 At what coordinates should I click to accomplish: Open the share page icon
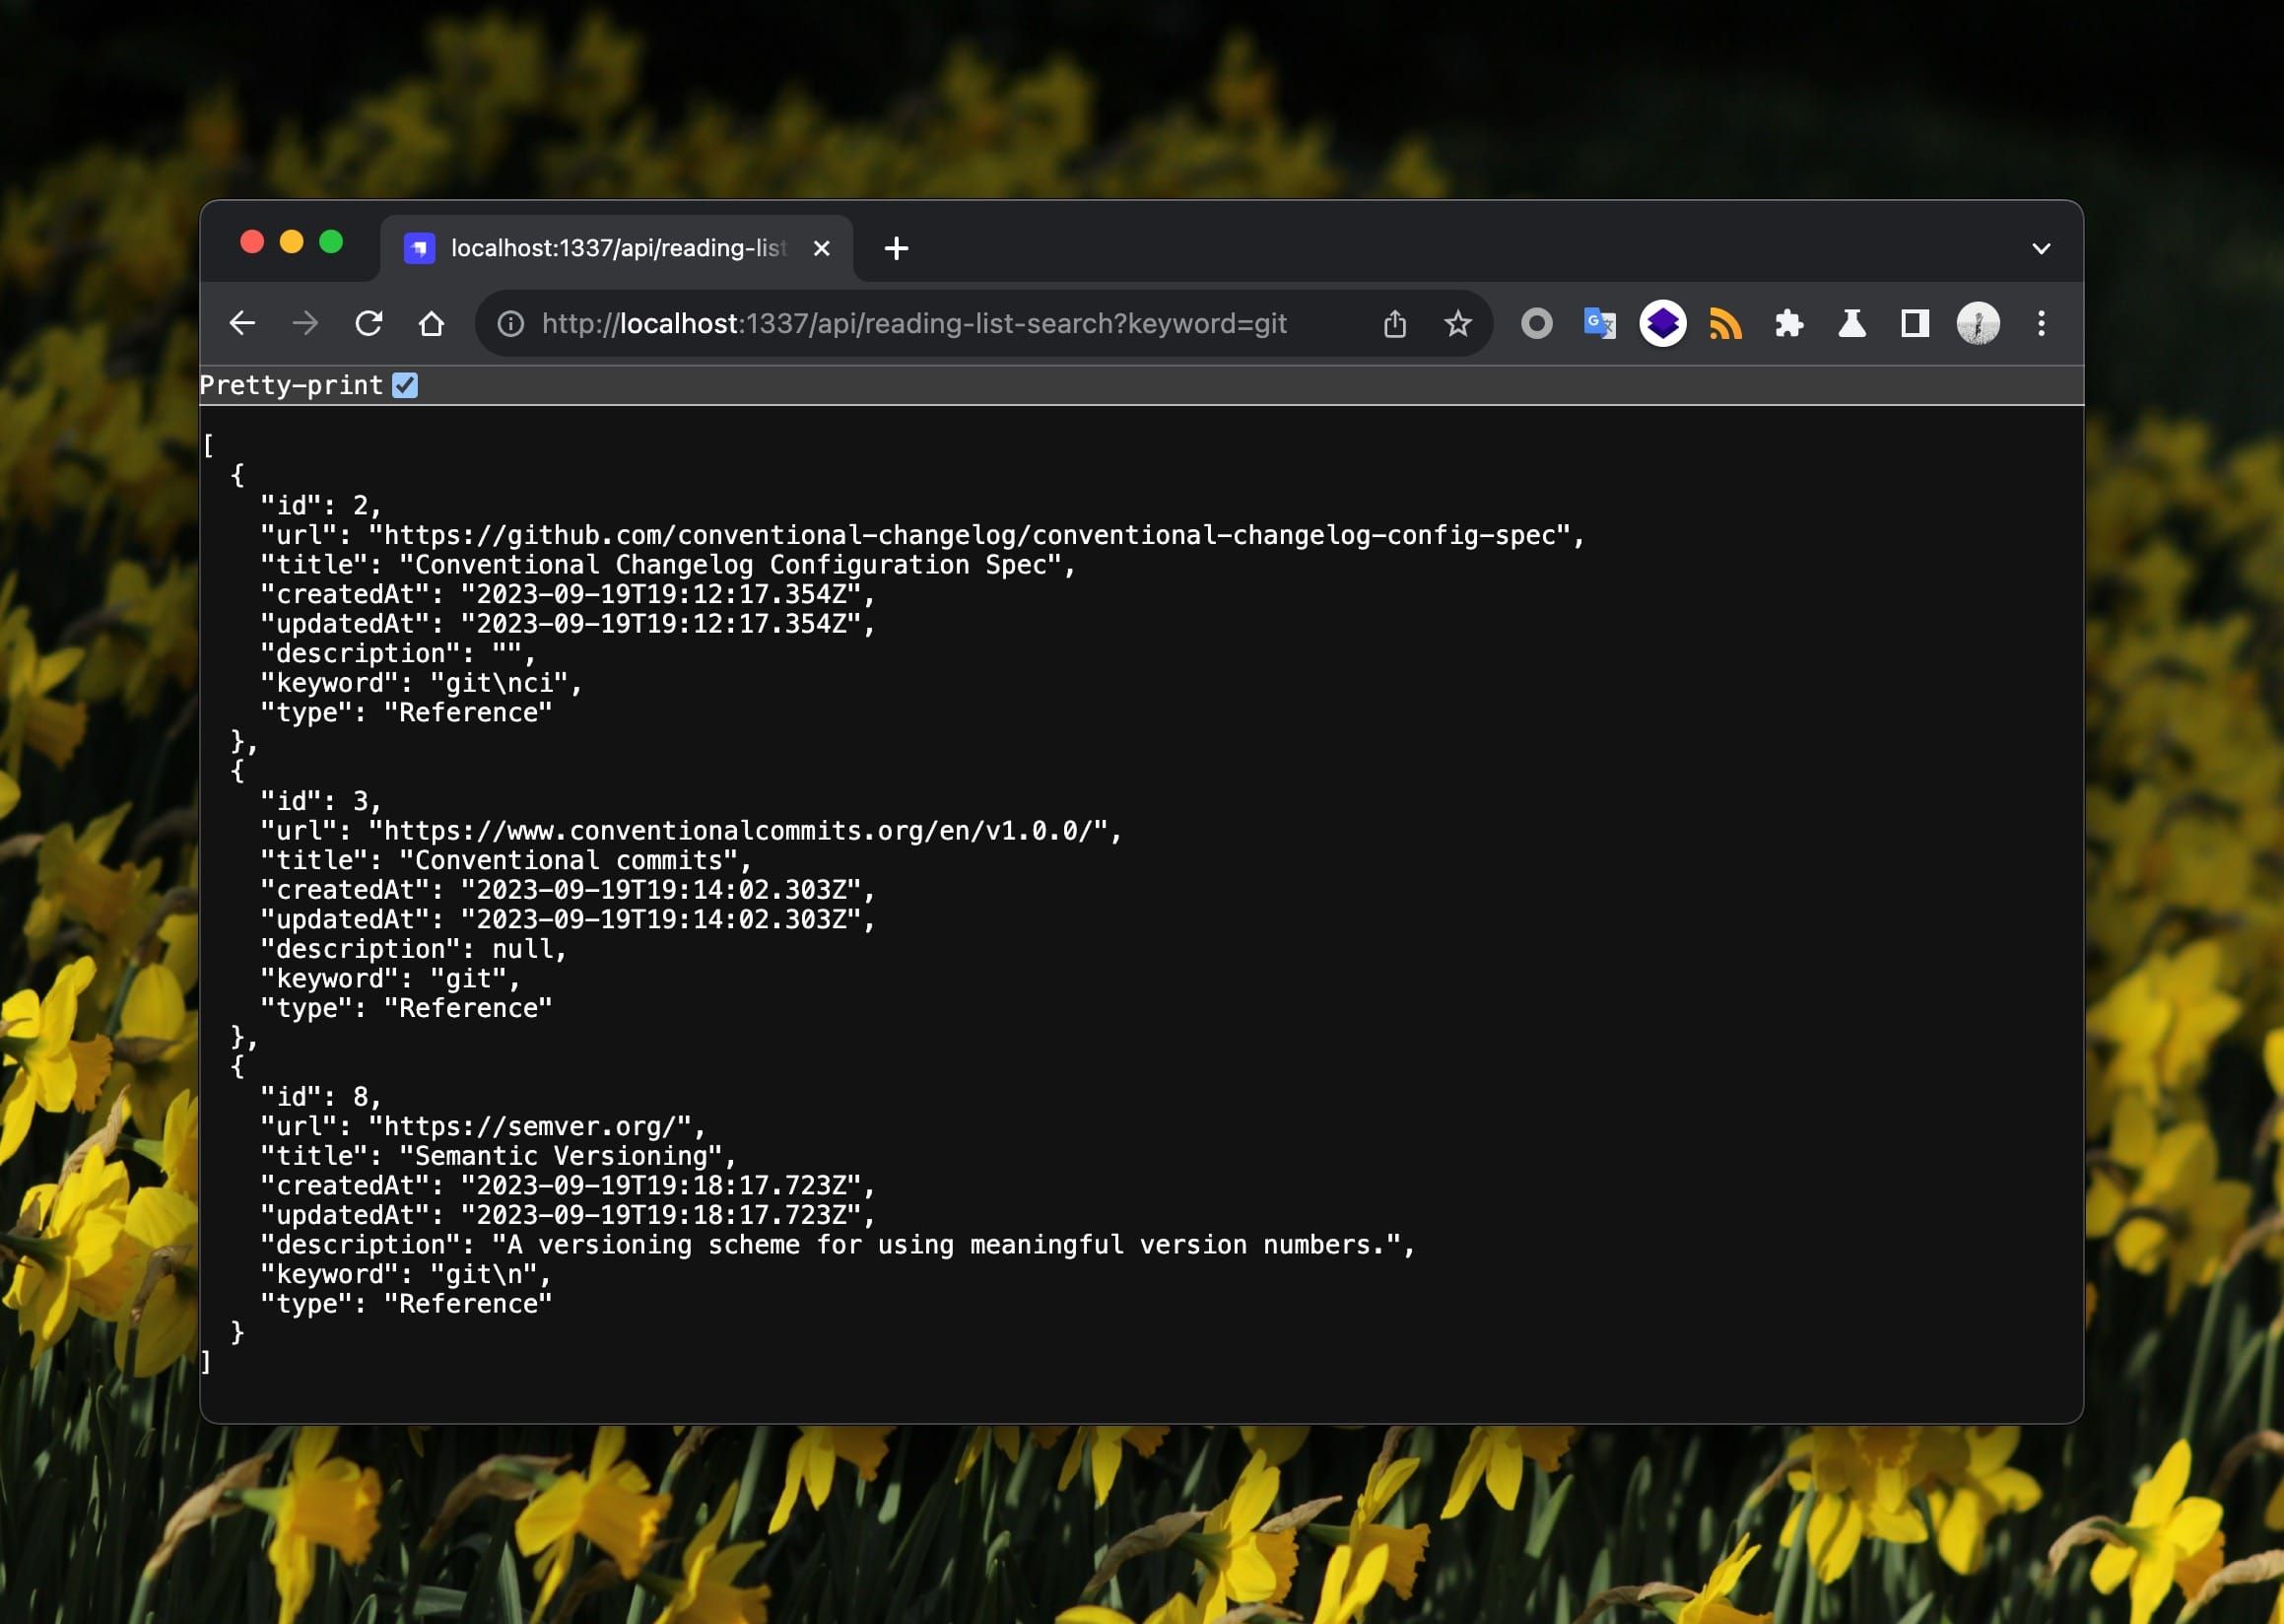coord(1395,324)
